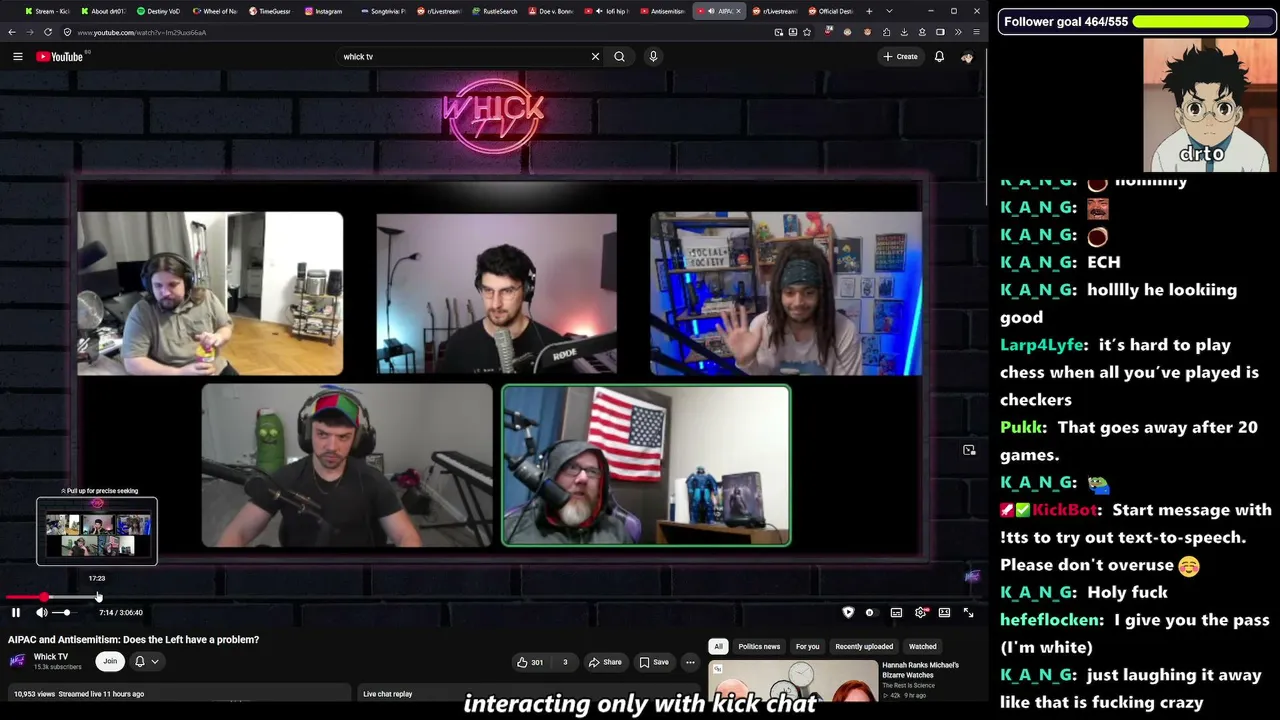Open the YouTube account avatar menu
The height and width of the screenshot is (720, 1280).
point(967,57)
